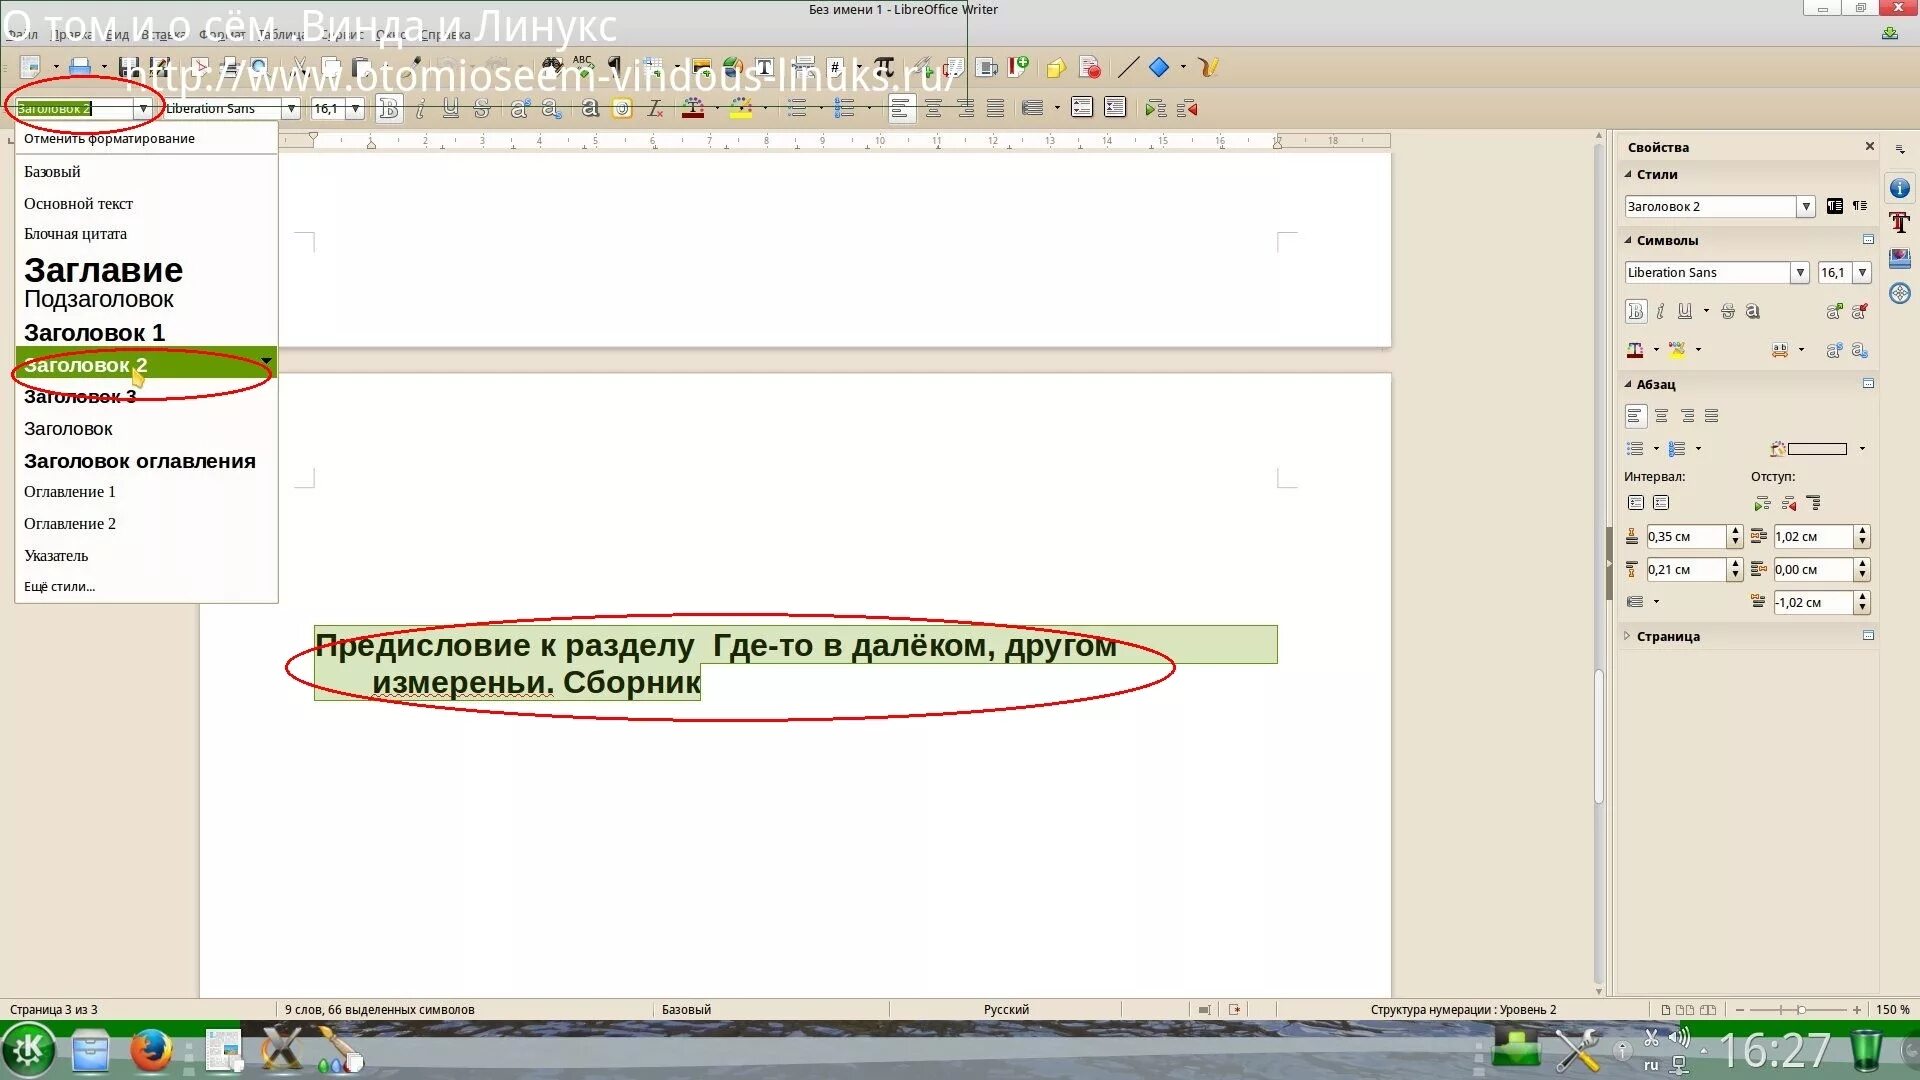Click Отменить форматирование option
Viewport: 1920px width, 1080px height.
[x=109, y=138]
